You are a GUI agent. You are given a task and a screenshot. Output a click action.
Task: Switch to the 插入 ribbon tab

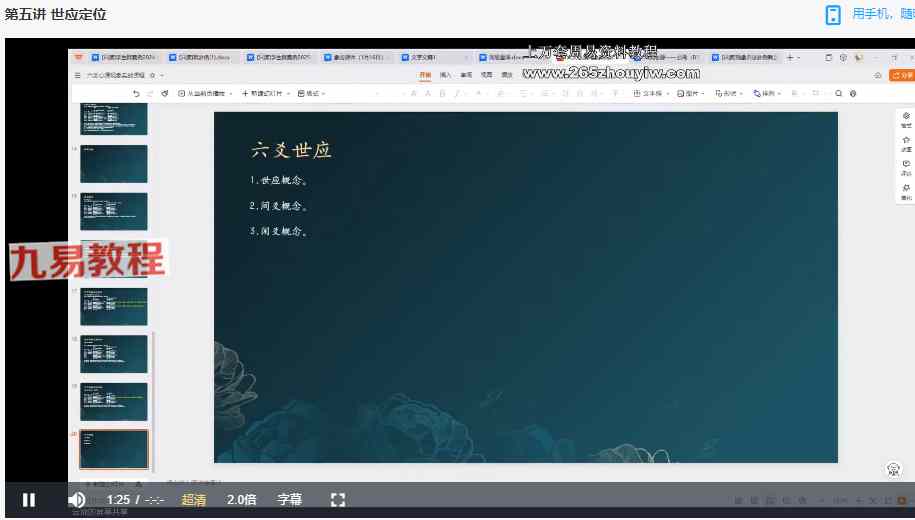(x=445, y=75)
